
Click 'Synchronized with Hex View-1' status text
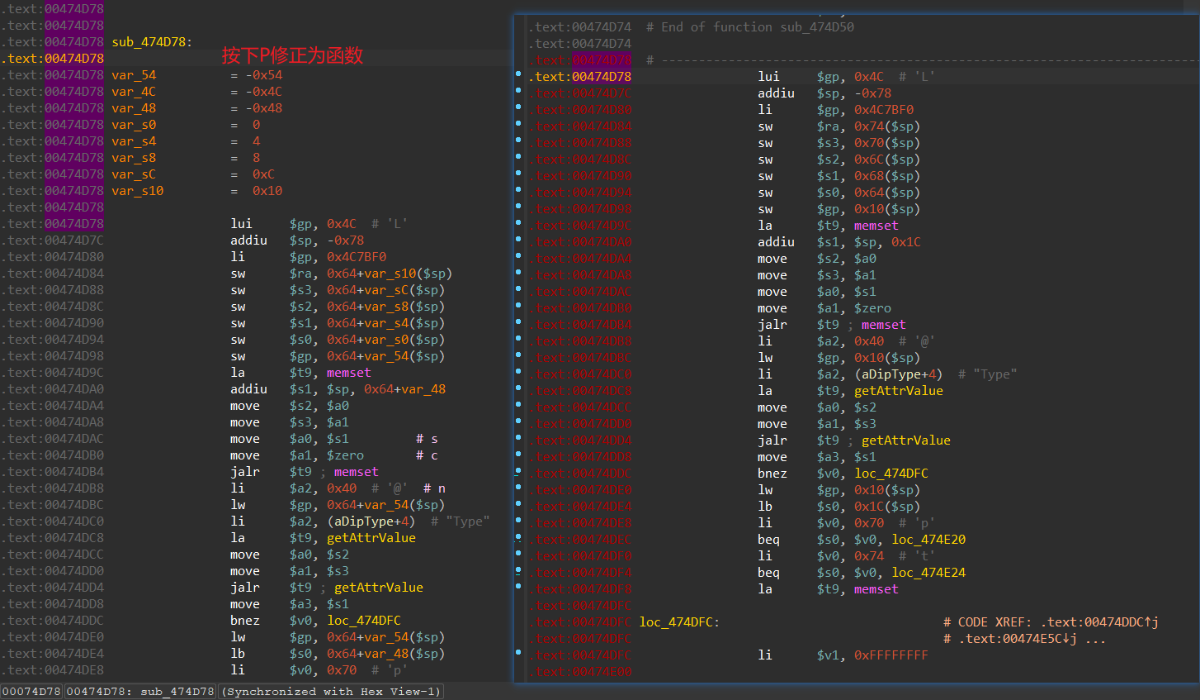tap(331, 692)
